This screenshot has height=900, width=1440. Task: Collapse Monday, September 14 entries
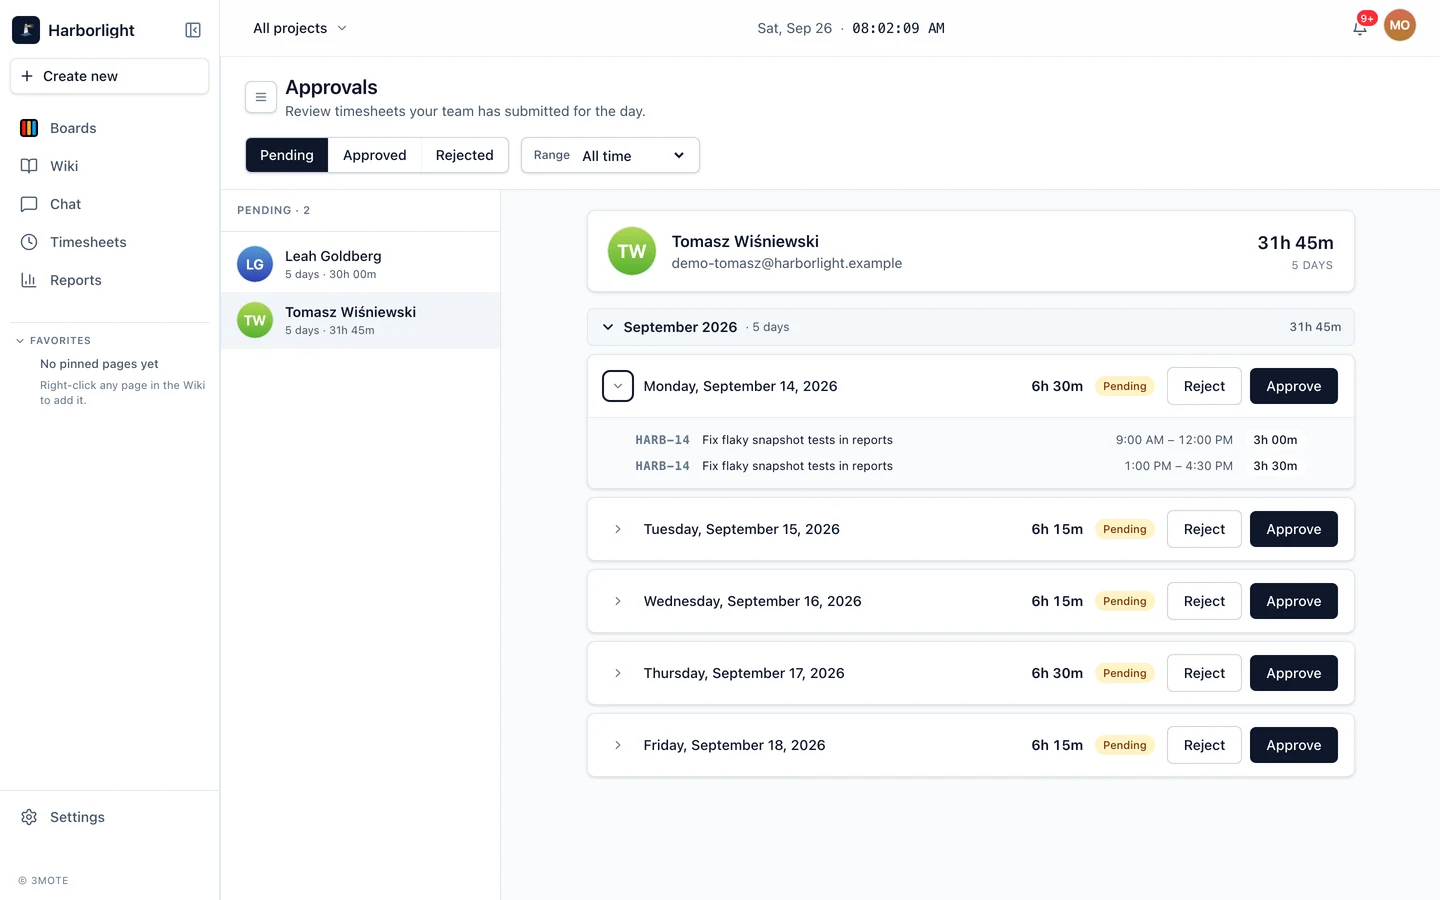618,386
